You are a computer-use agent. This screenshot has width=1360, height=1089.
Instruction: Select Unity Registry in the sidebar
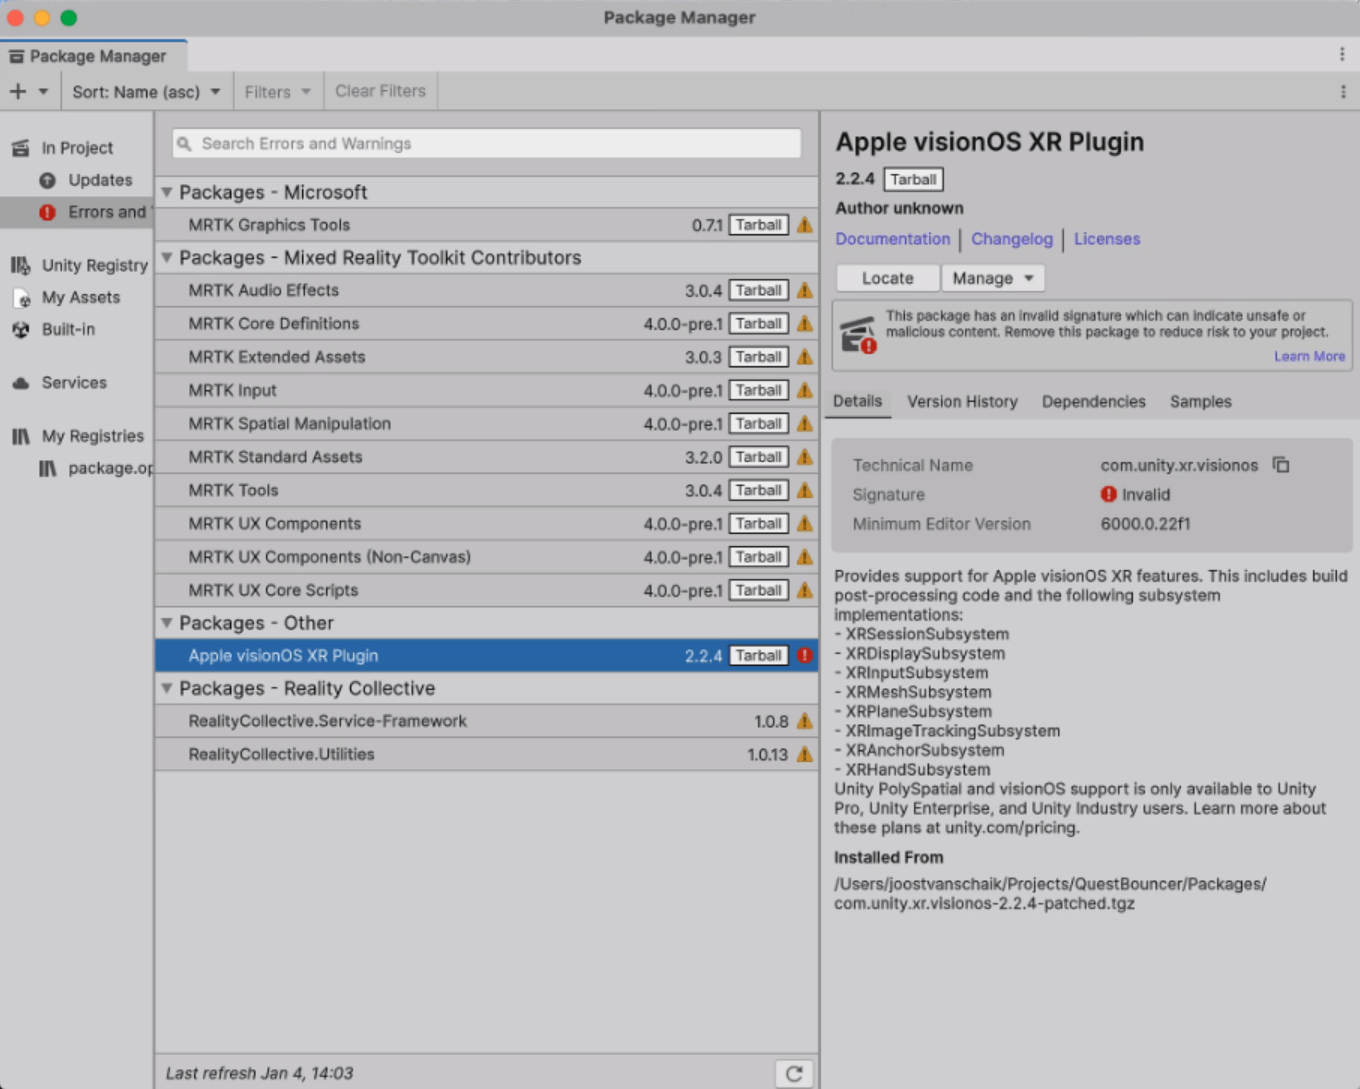point(94,265)
